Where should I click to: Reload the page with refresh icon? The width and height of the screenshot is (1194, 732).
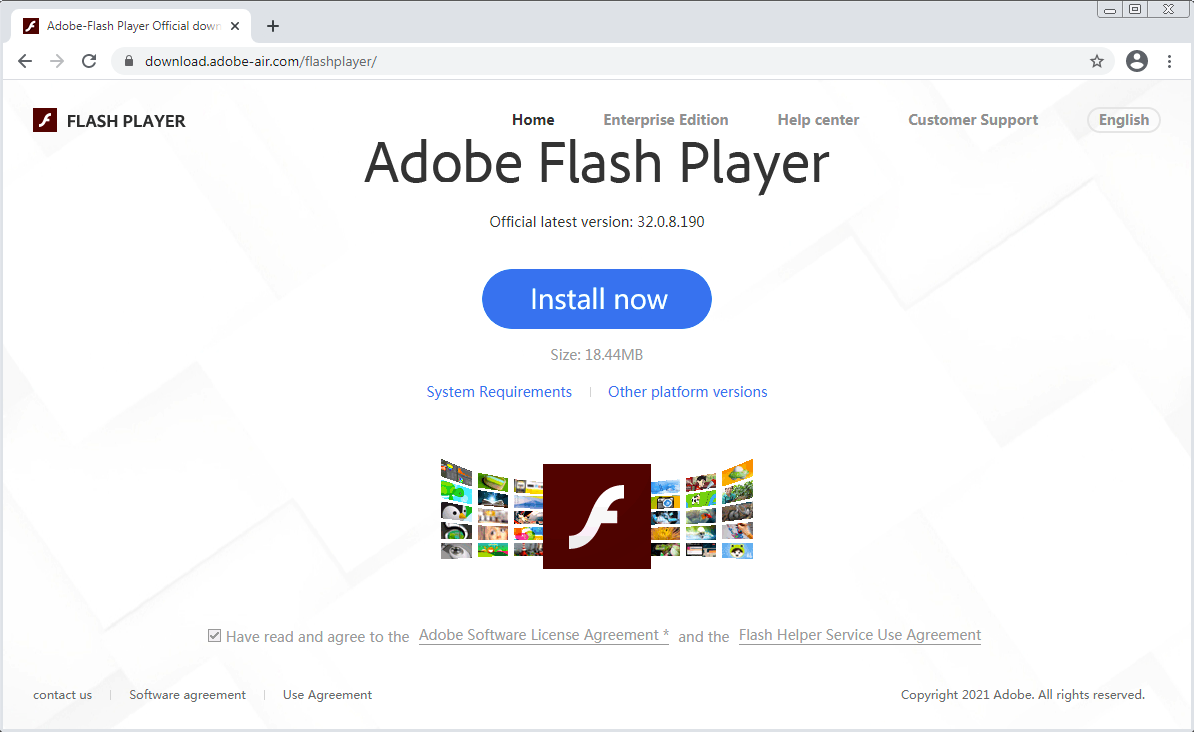[x=89, y=61]
